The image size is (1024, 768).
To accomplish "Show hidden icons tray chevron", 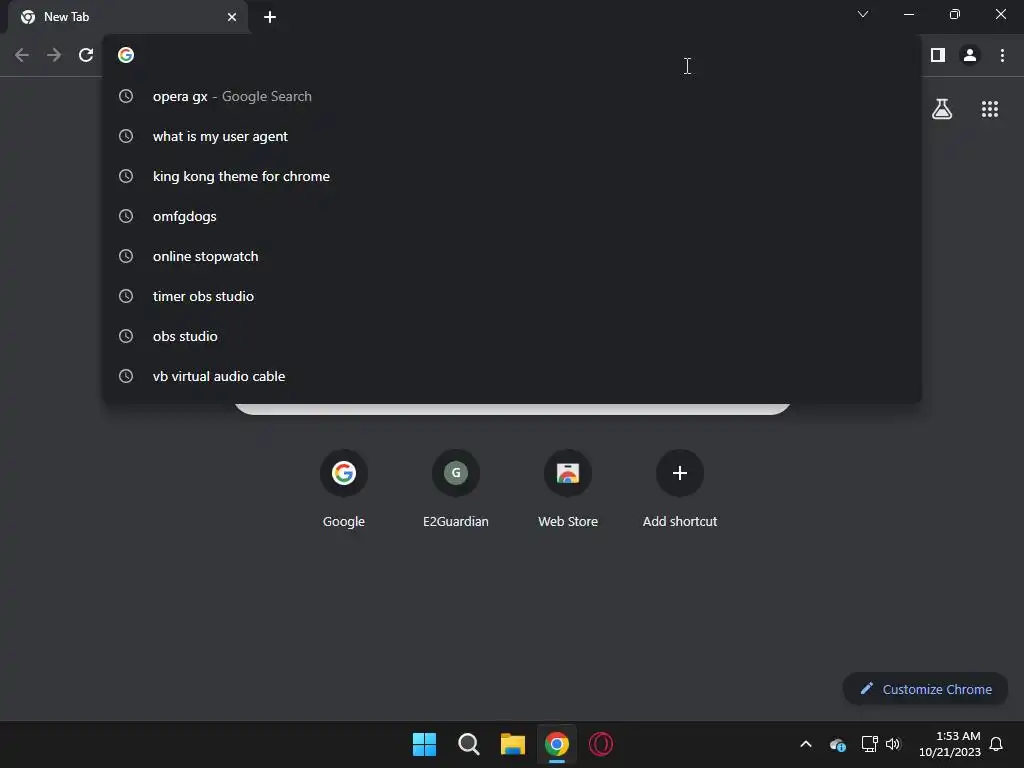I will (x=806, y=744).
